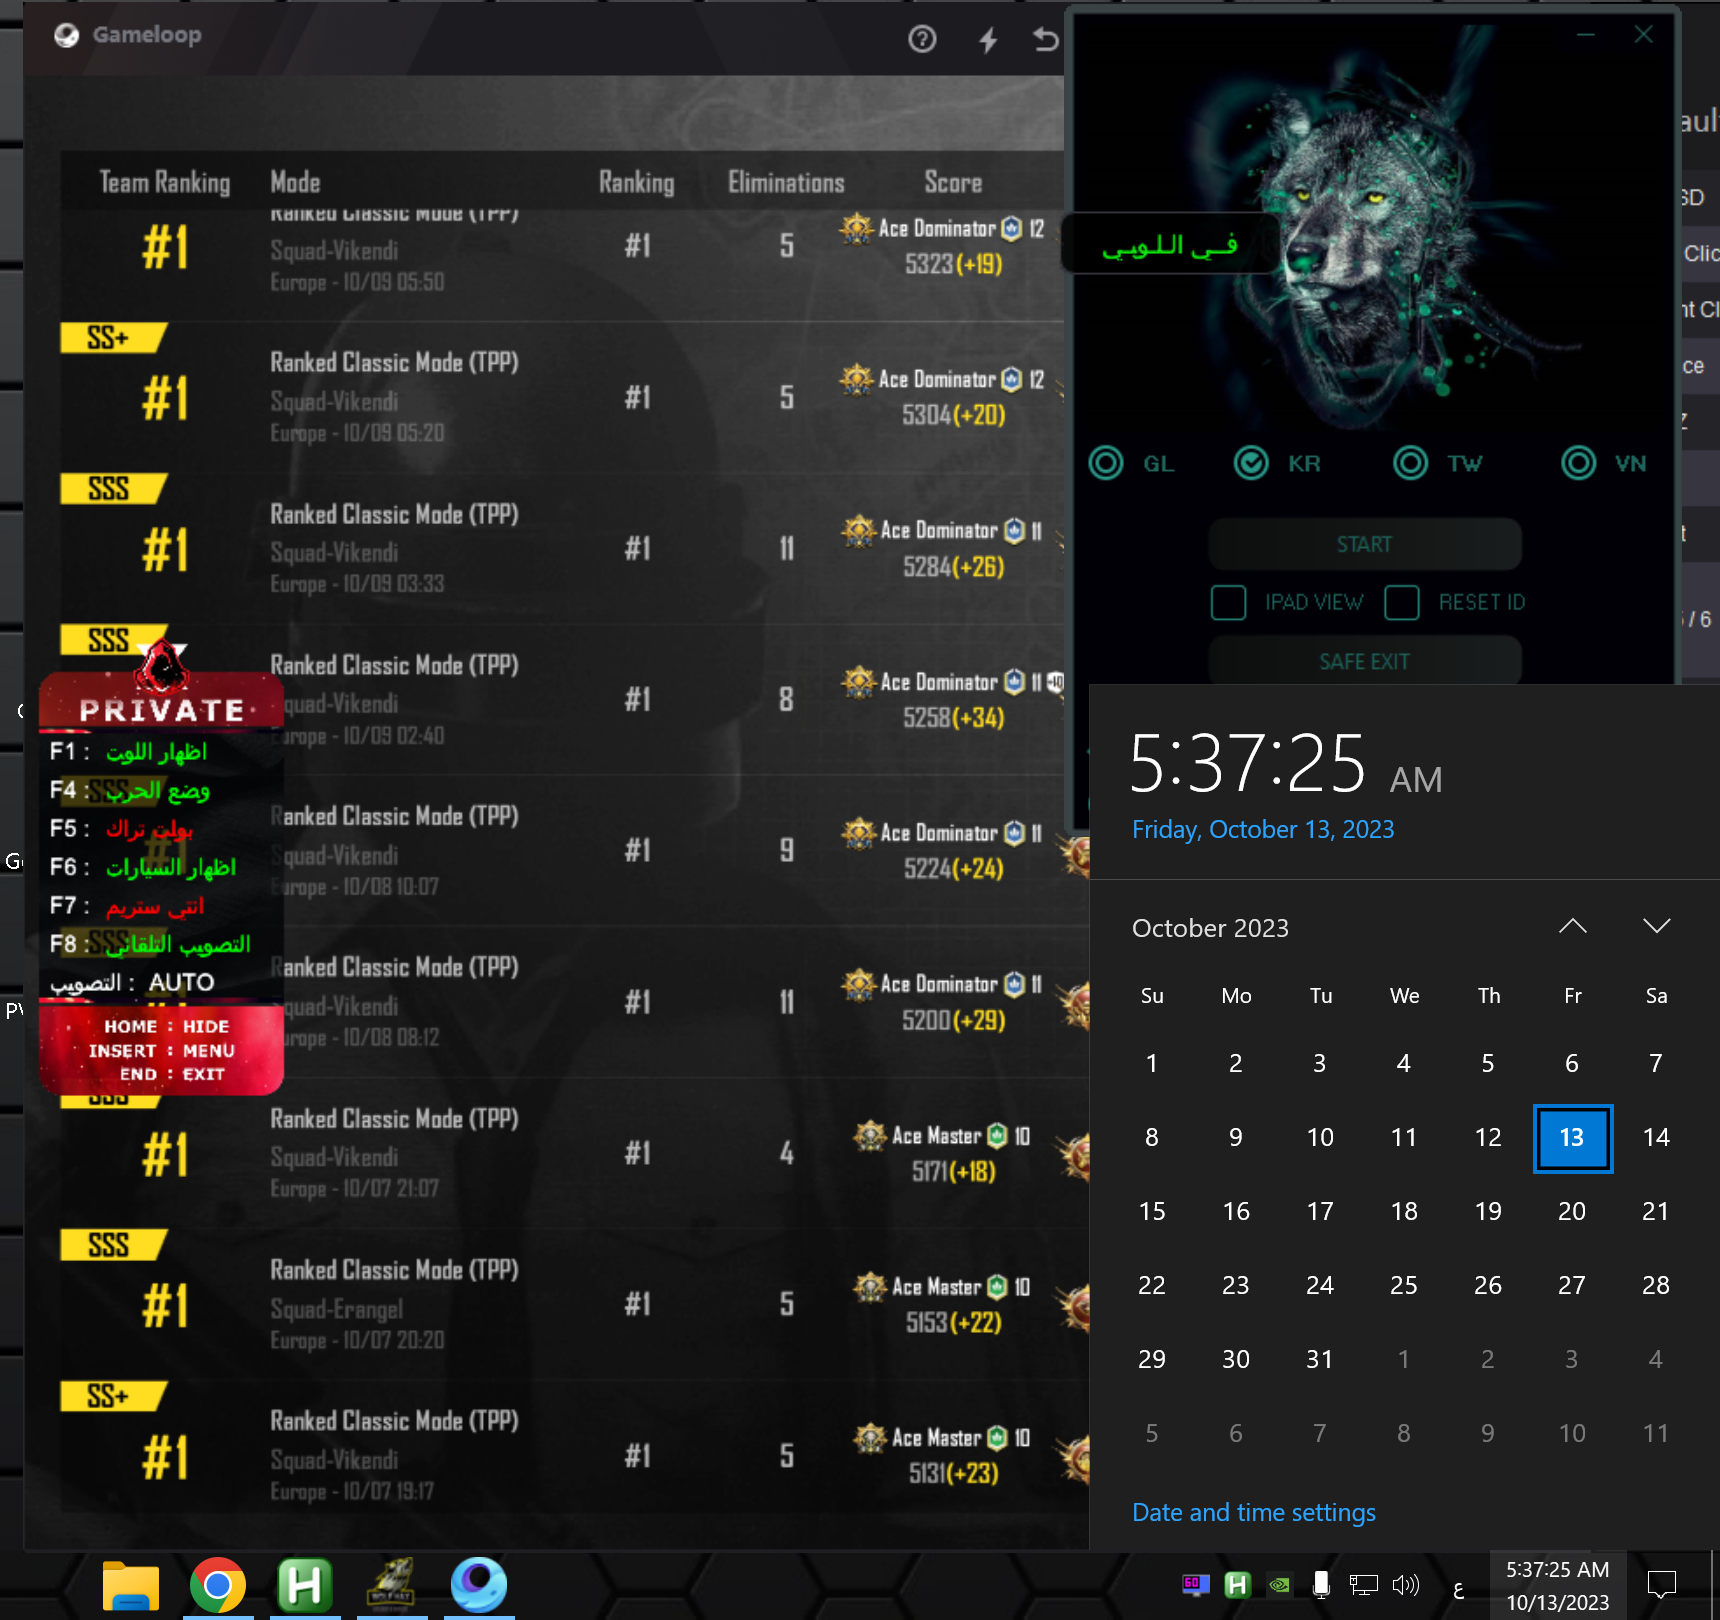Click the October 2023 month header
Screen dimensions: 1720x1620
click(x=1210, y=928)
